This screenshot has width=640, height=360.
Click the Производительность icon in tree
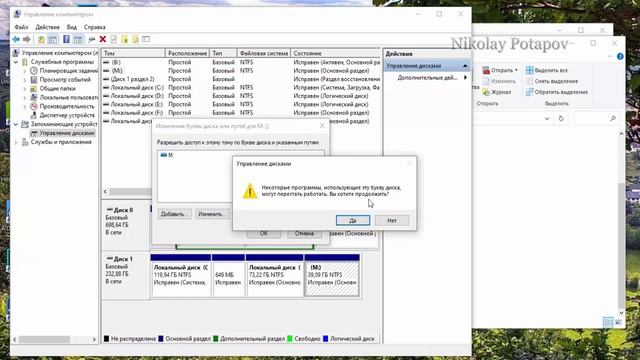[34, 106]
